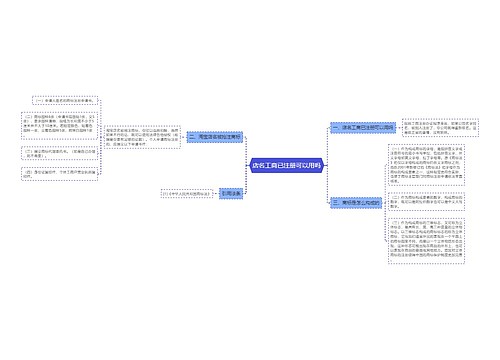Screen dimensions: 500x360
Task: Open the text note beside branch 一
Action: pos(440,128)
